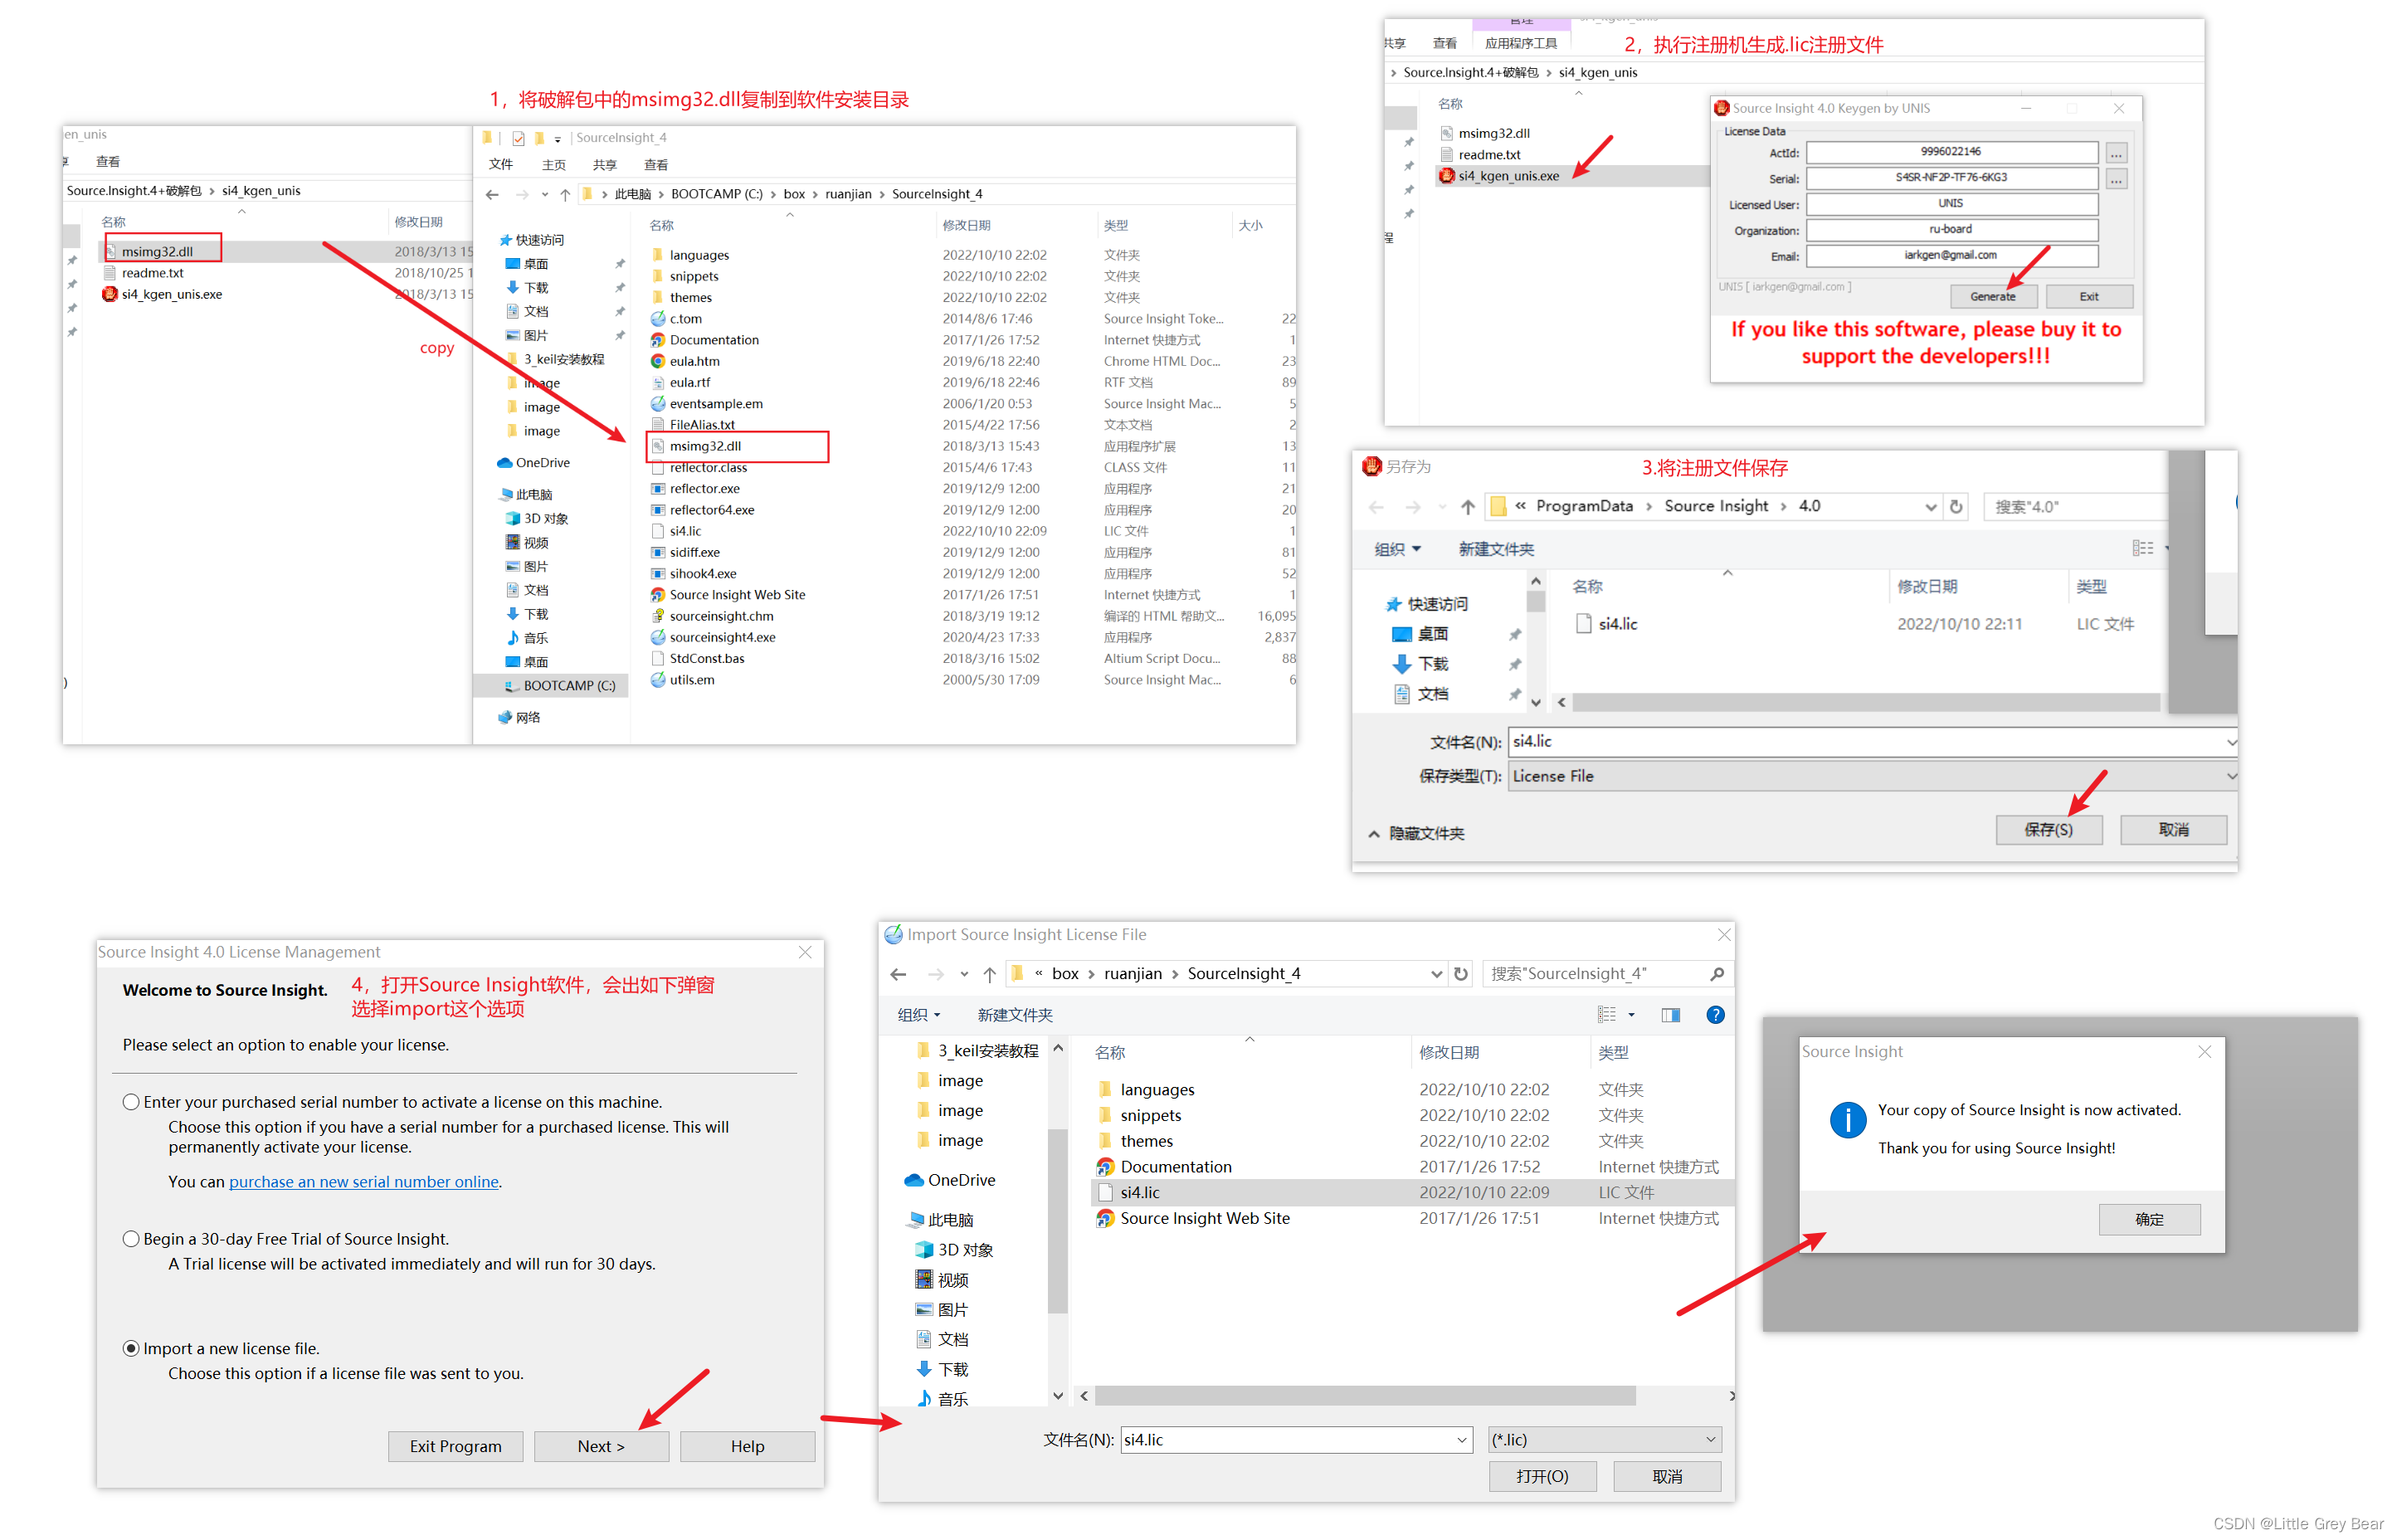The image size is (2397, 1540).
Task: Click the ellipsis button beside ActId
Action: click(2116, 154)
